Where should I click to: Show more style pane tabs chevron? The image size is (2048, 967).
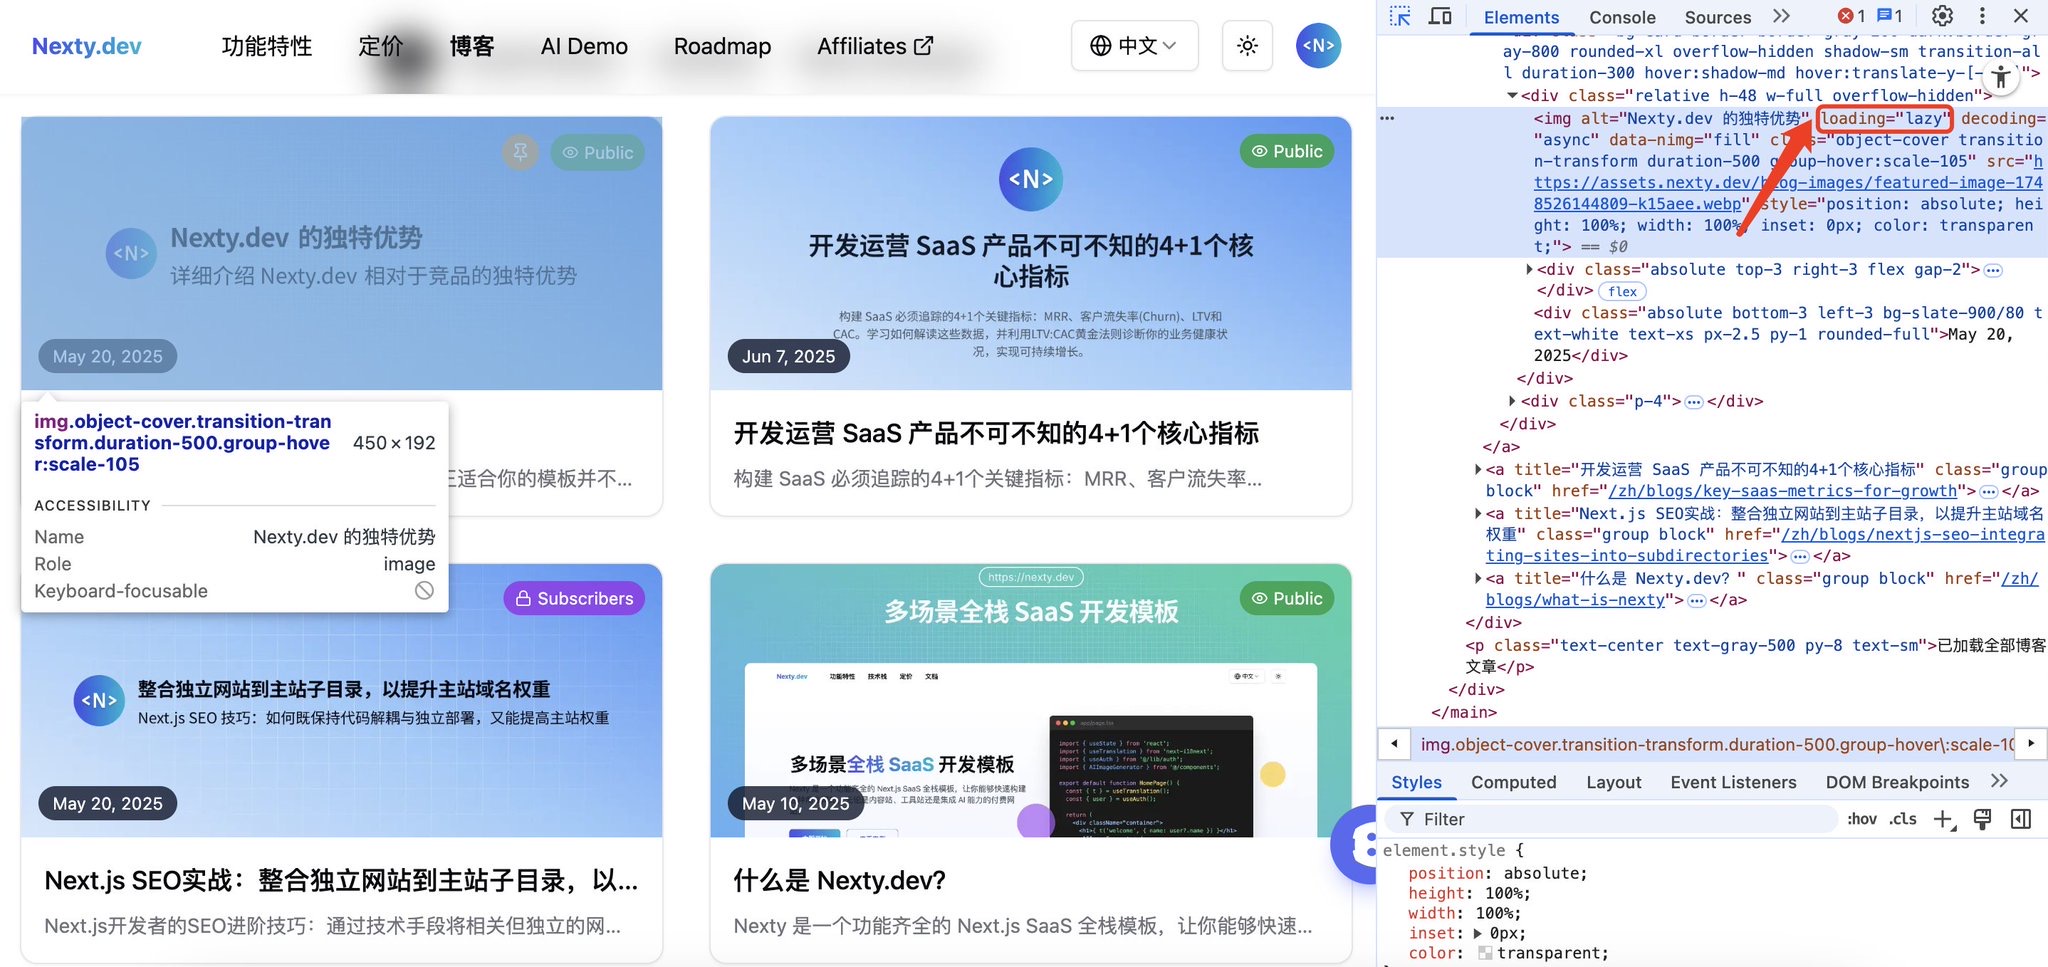pos(1999,781)
